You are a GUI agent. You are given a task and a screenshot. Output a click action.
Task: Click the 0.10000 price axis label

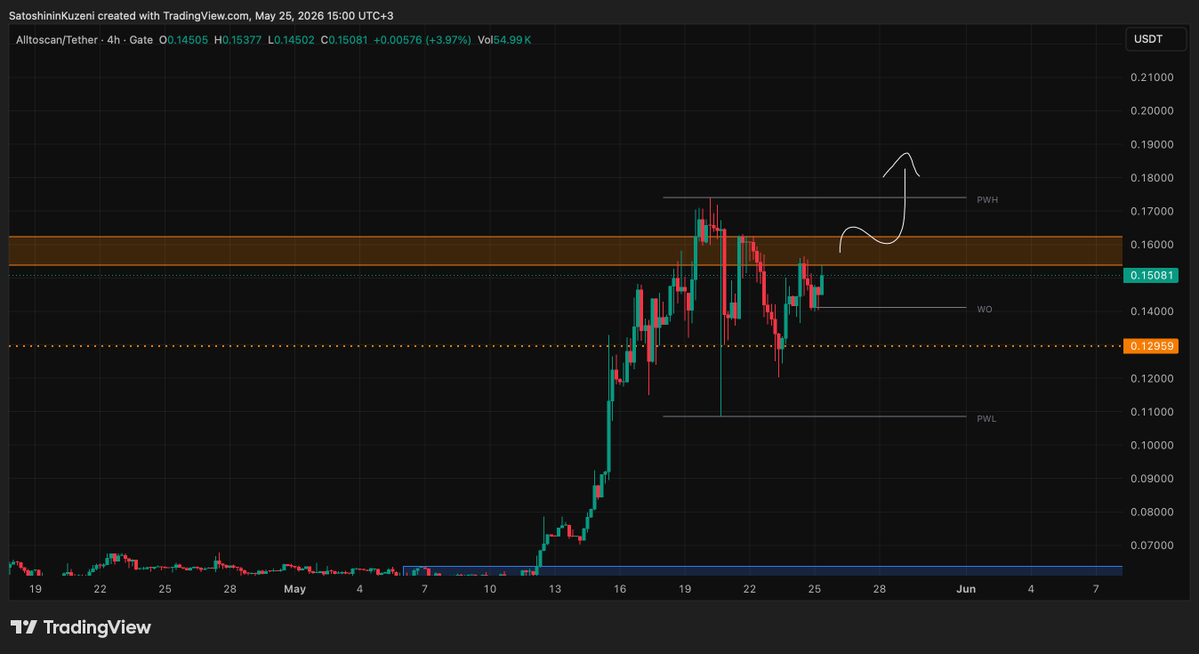point(1152,445)
